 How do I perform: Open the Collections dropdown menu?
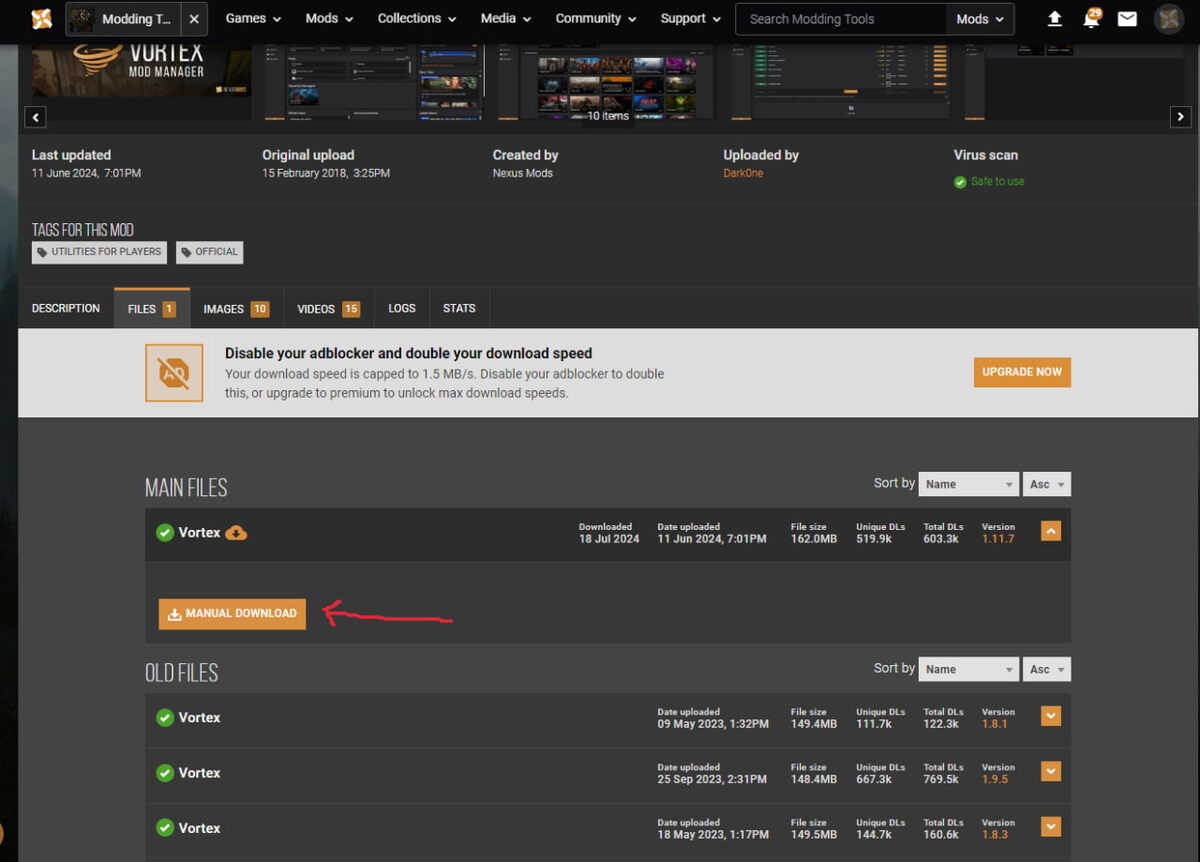pos(417,19)
